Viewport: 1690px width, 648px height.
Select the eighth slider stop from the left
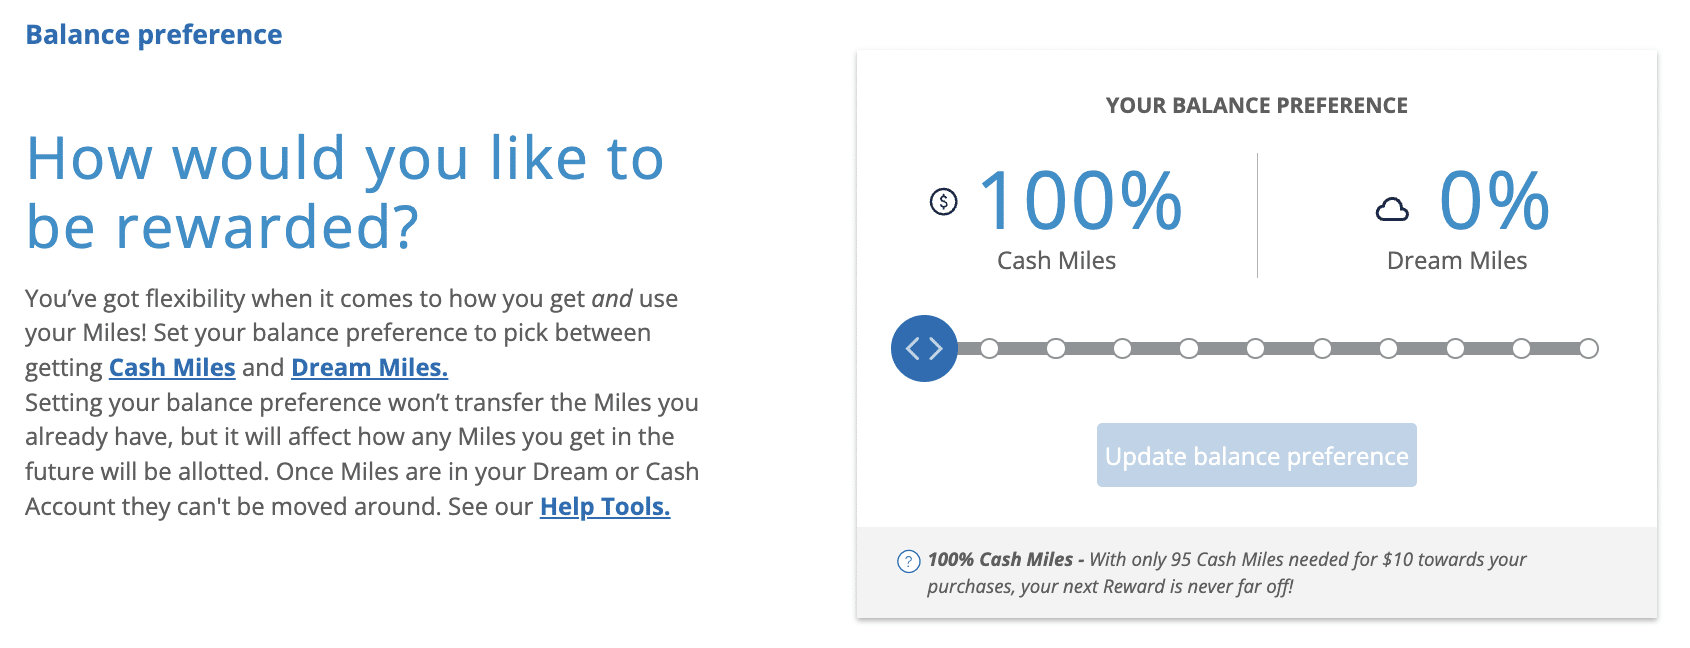coord(1455,348)
